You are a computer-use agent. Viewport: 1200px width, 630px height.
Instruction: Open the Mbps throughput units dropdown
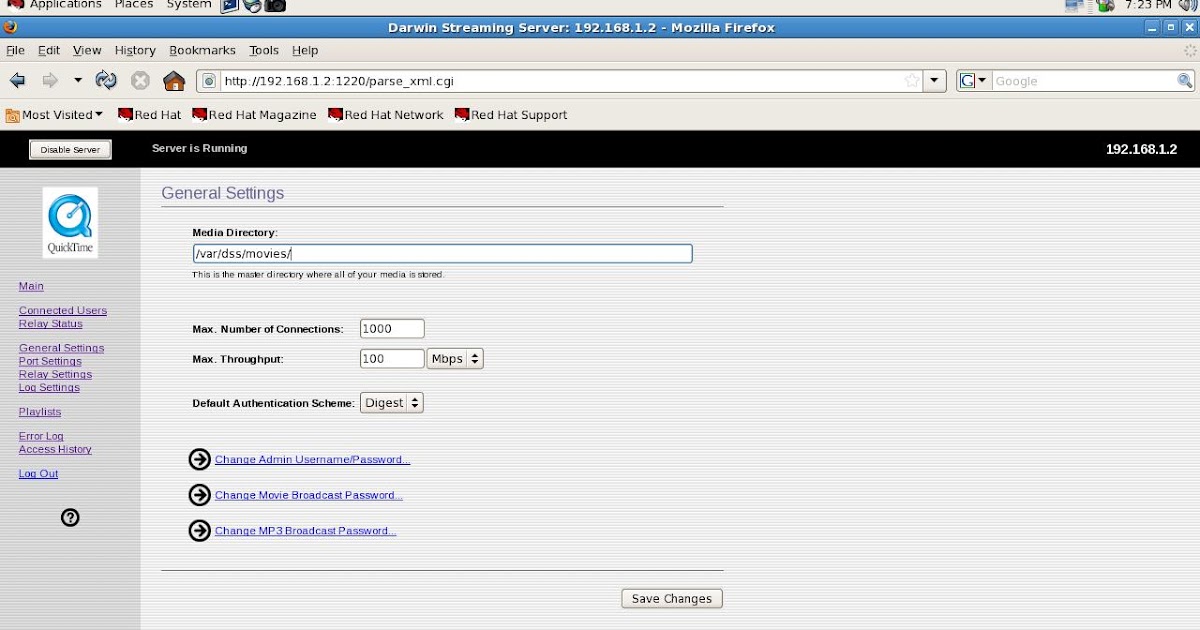click(455, 358)
